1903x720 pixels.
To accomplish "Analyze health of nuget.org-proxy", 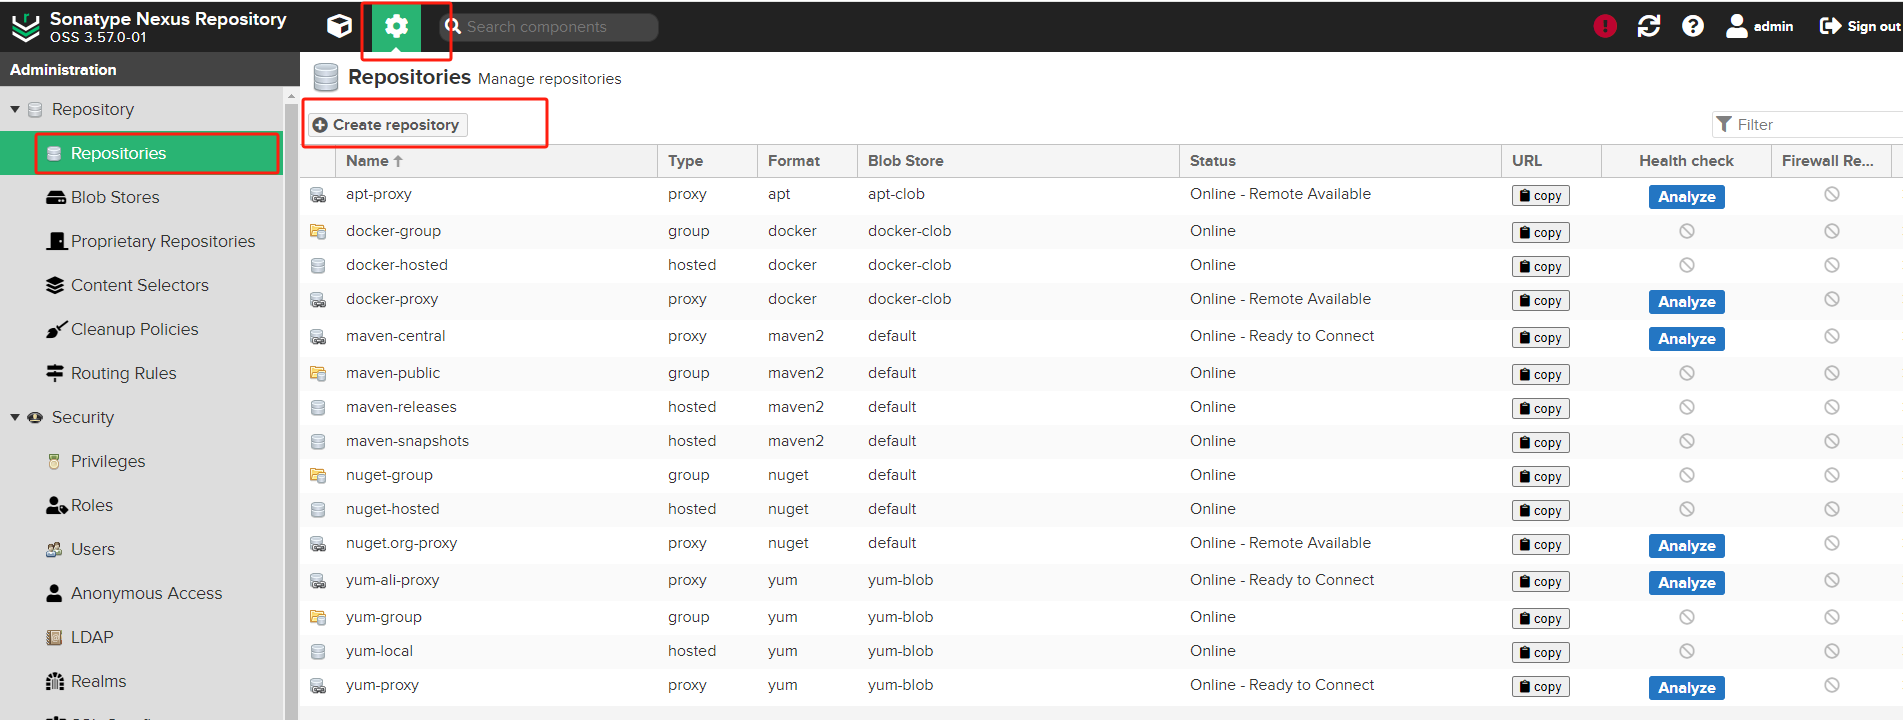I will [x=1686, y=546].
